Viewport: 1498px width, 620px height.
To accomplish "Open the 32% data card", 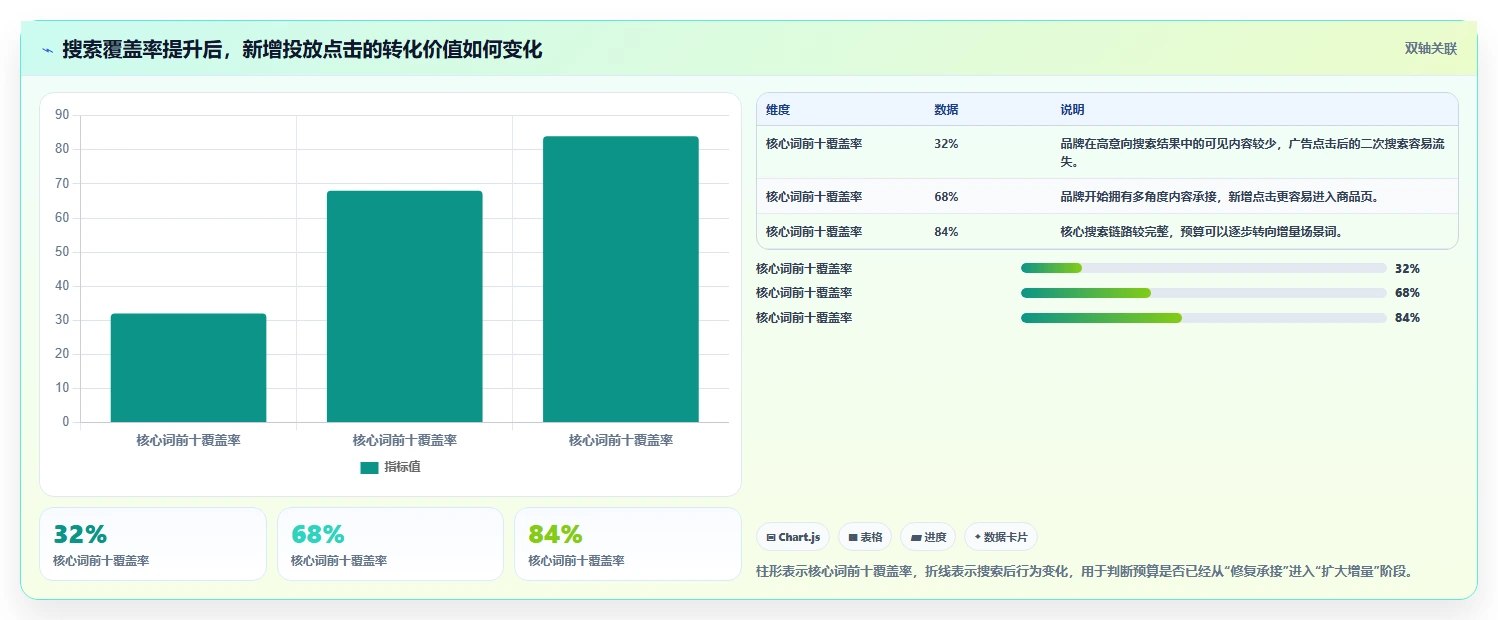I will (153, 544).
